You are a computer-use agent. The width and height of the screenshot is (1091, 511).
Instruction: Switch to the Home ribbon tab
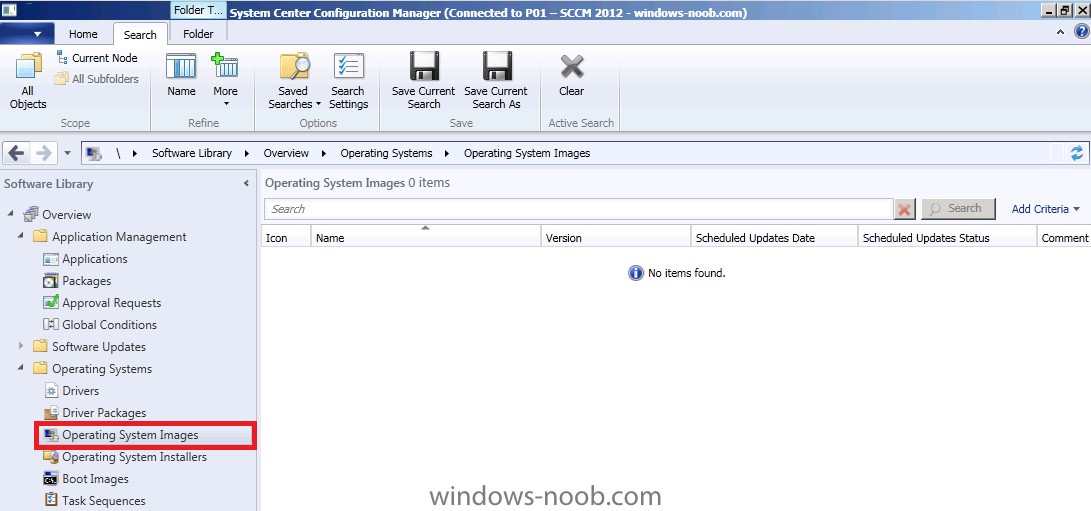click(x=83, y=33)
